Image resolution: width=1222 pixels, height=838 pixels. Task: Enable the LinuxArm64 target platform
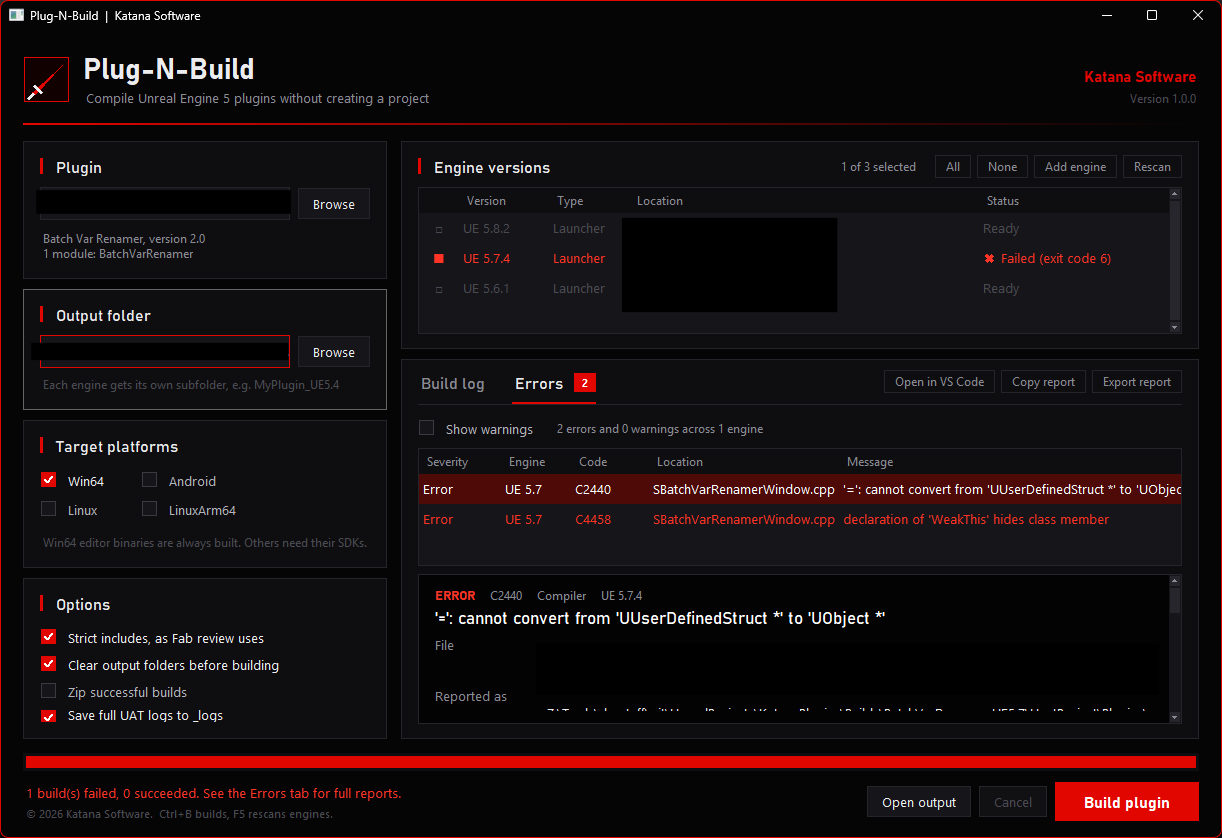point(149,509)
